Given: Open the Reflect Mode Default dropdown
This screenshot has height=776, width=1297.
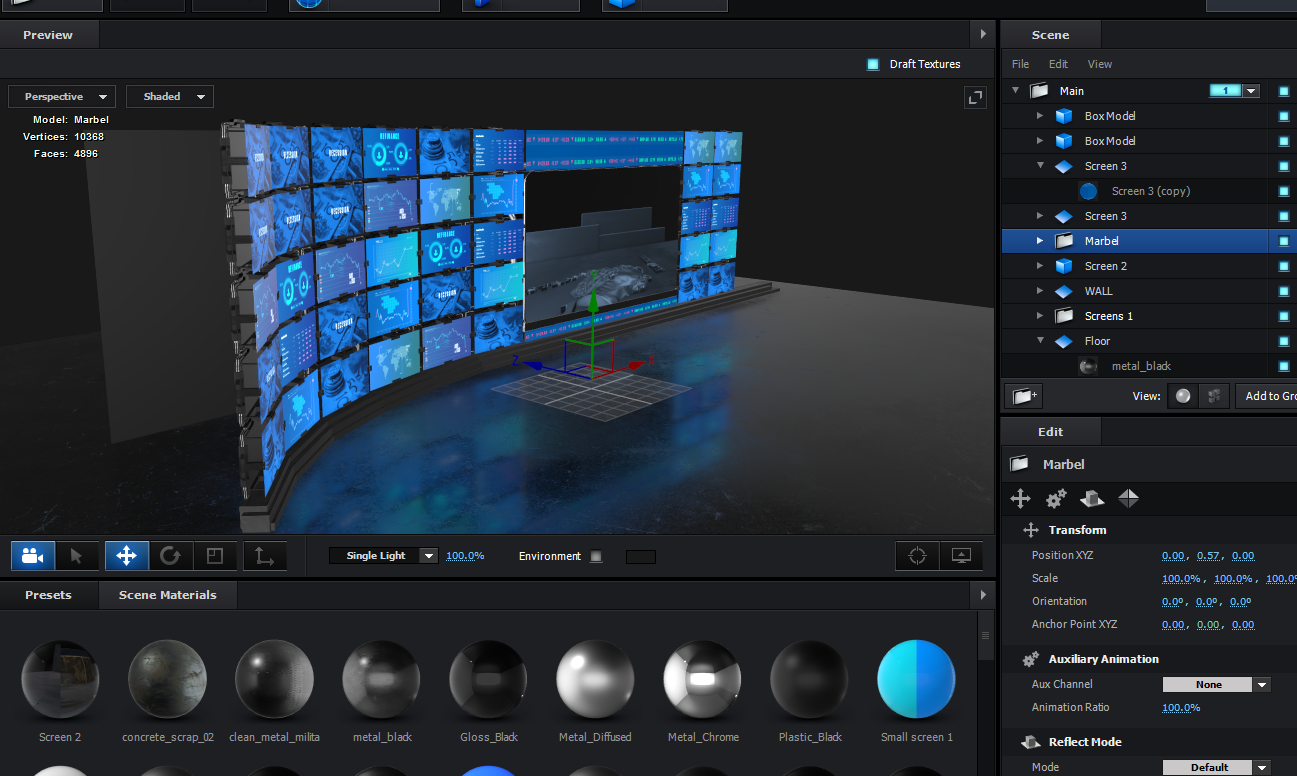Looking at the screenshot, I should tap(1216, 768).
